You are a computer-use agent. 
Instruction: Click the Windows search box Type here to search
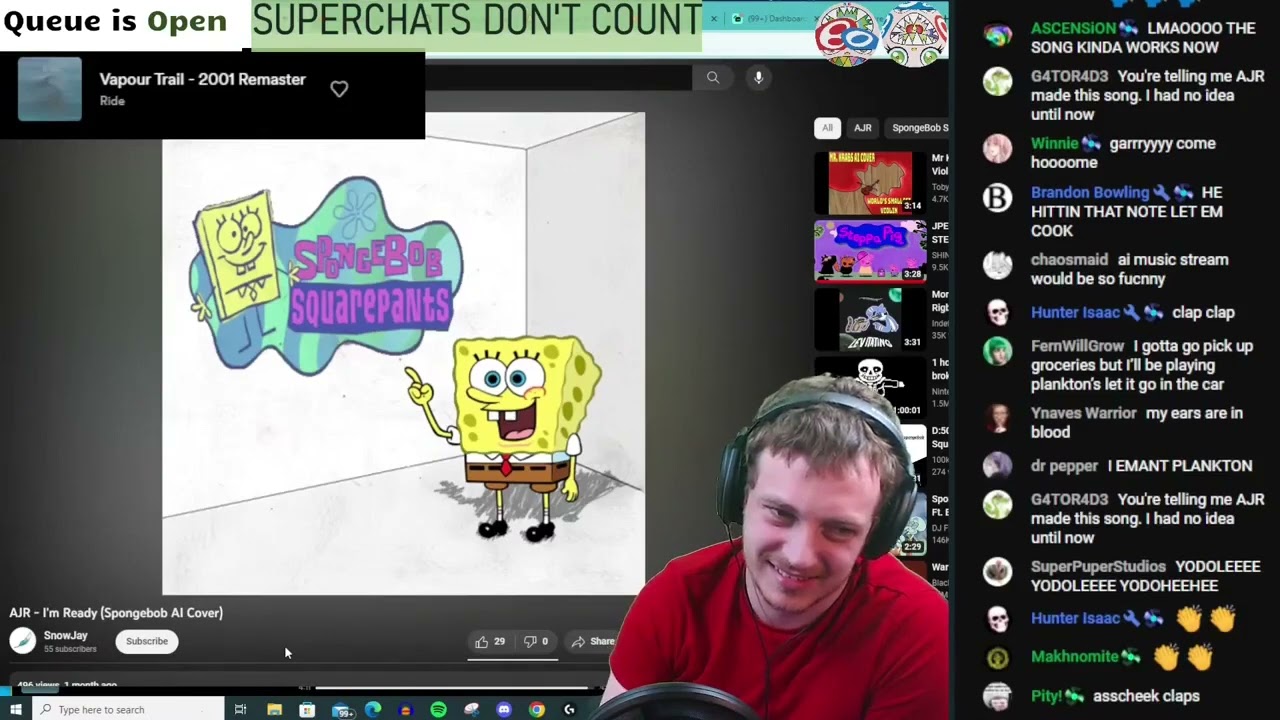click(x=130, y=709)
